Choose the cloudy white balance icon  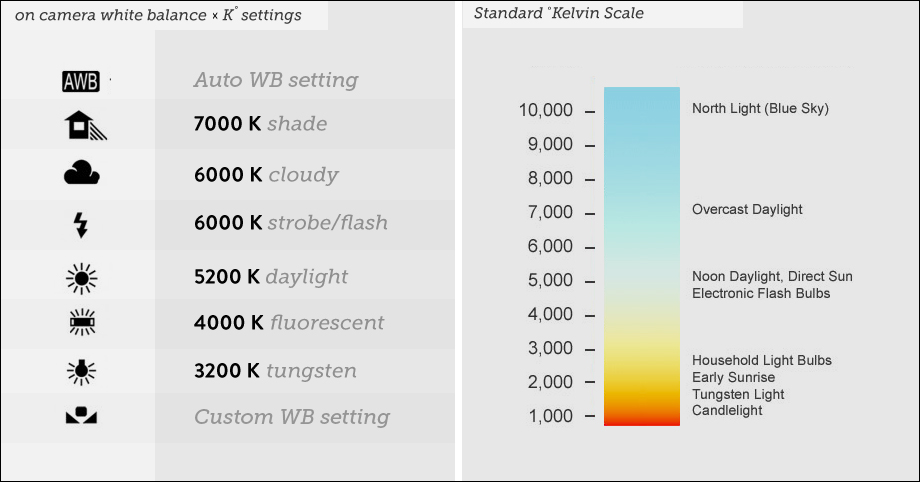[x=82, y=175]
